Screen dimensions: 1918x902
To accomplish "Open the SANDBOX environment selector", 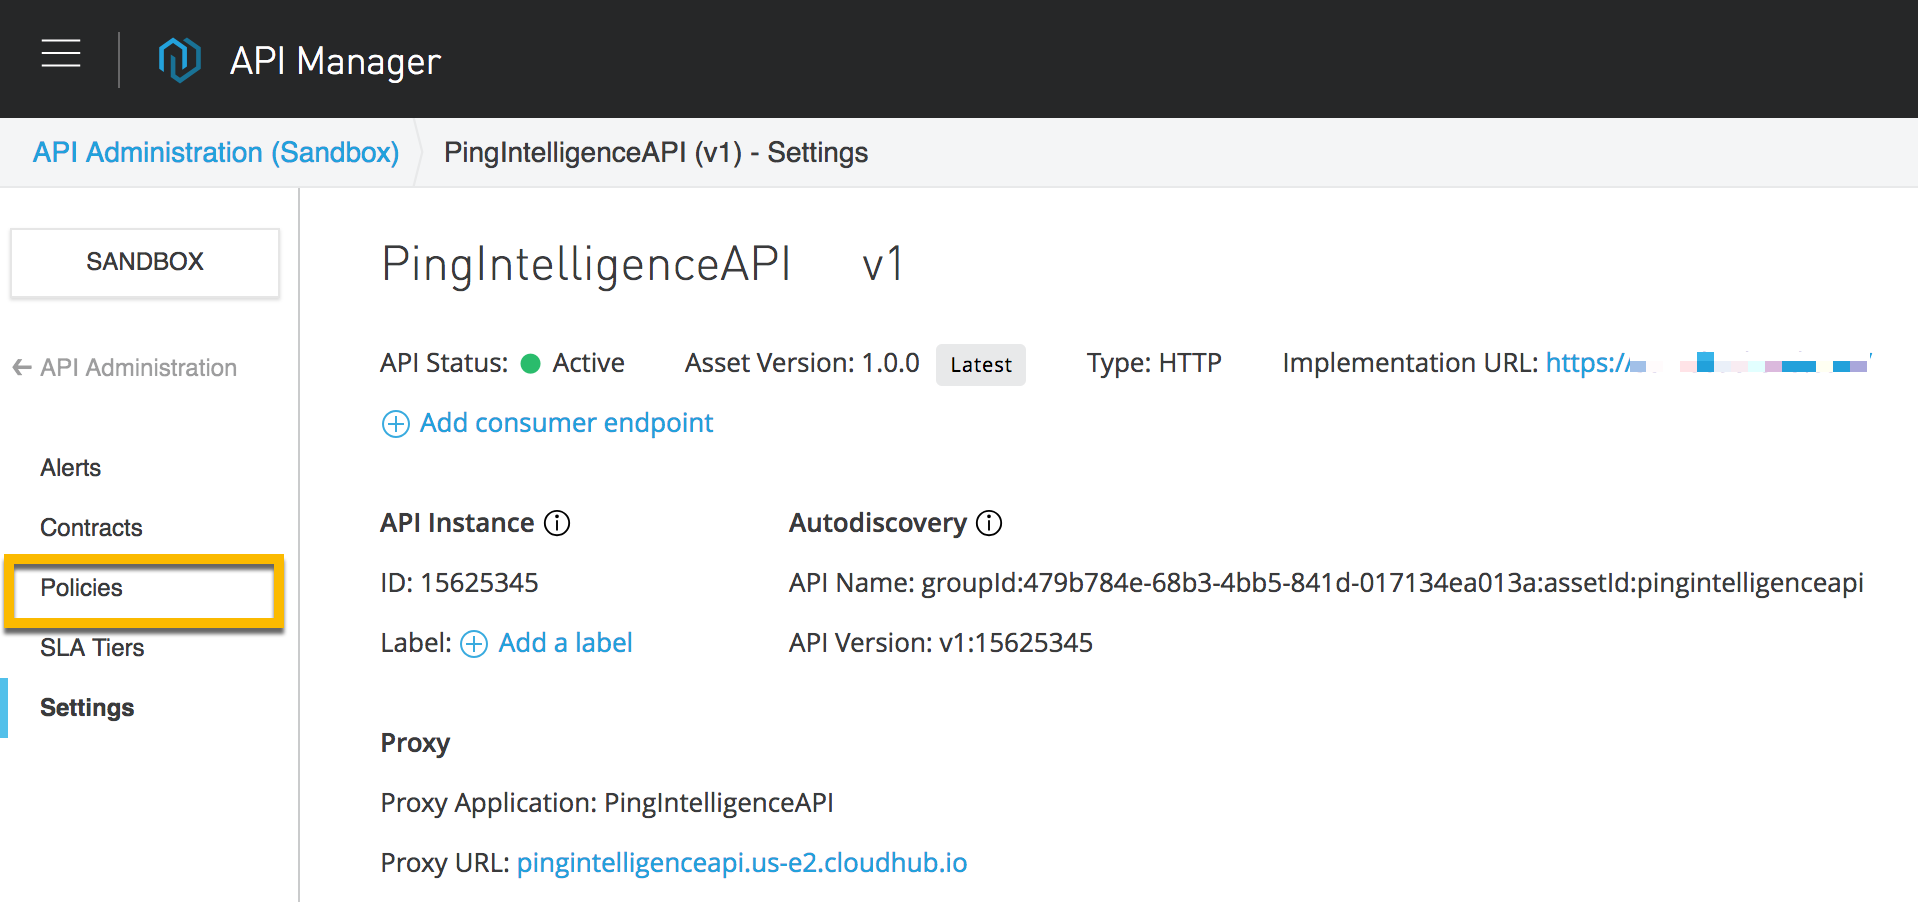I will tap(145, 262).
